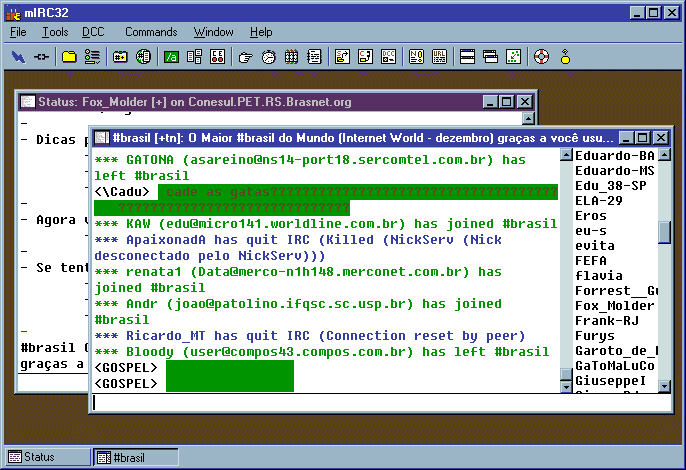686x470 pixels.
Task: Open the DCC Options icon
Action: tap(388, 57)
